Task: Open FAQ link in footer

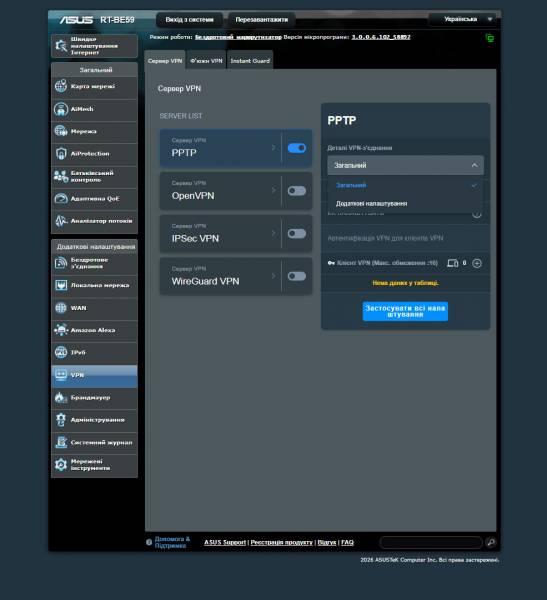Action: 347,542
